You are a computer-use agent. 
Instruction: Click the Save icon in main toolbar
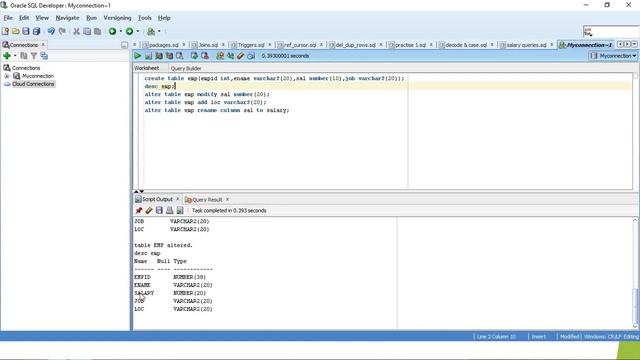click(x=26, y=31)
